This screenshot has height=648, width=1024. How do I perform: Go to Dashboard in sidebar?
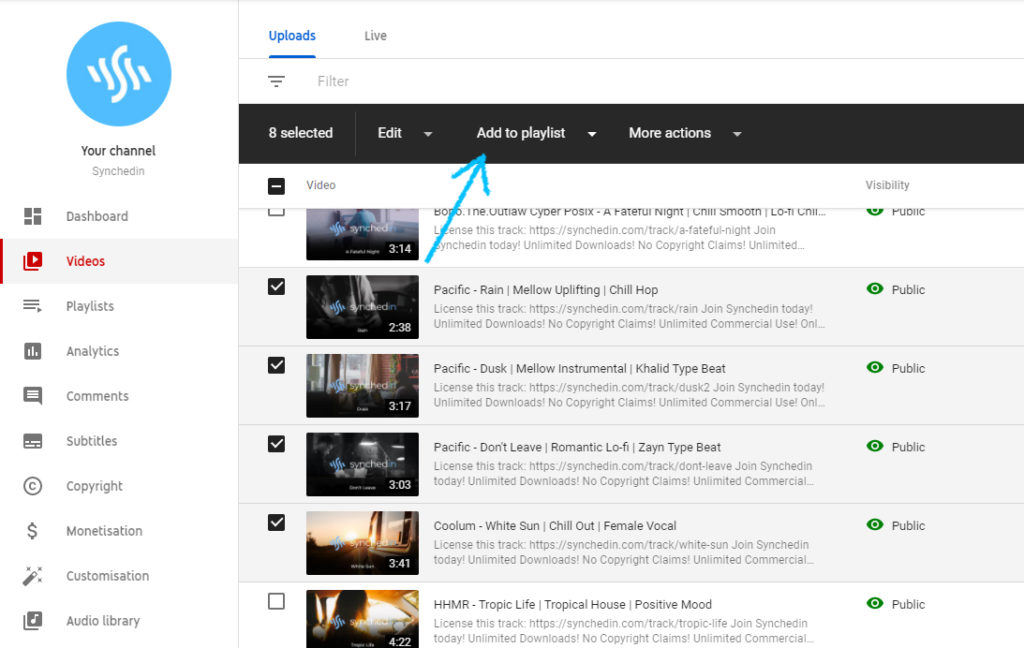point(97,216)
